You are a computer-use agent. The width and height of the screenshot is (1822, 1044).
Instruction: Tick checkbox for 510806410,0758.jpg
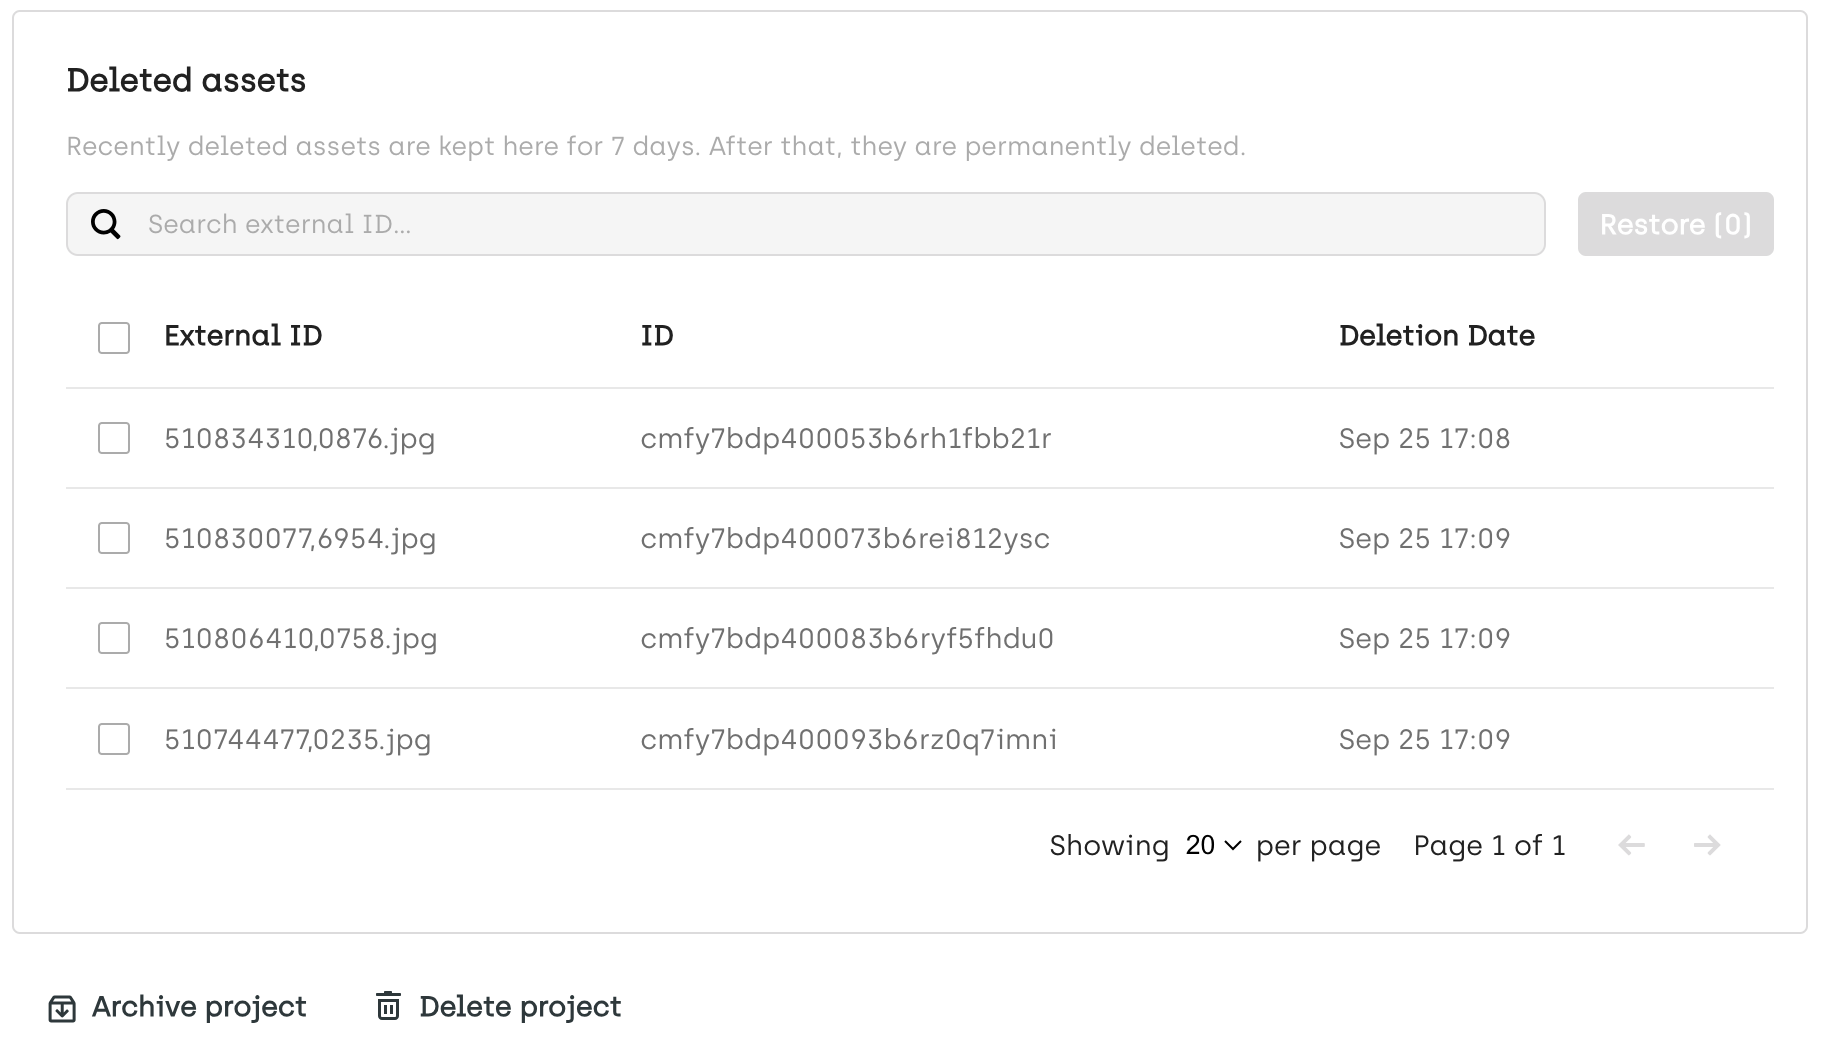pos(114,638)
